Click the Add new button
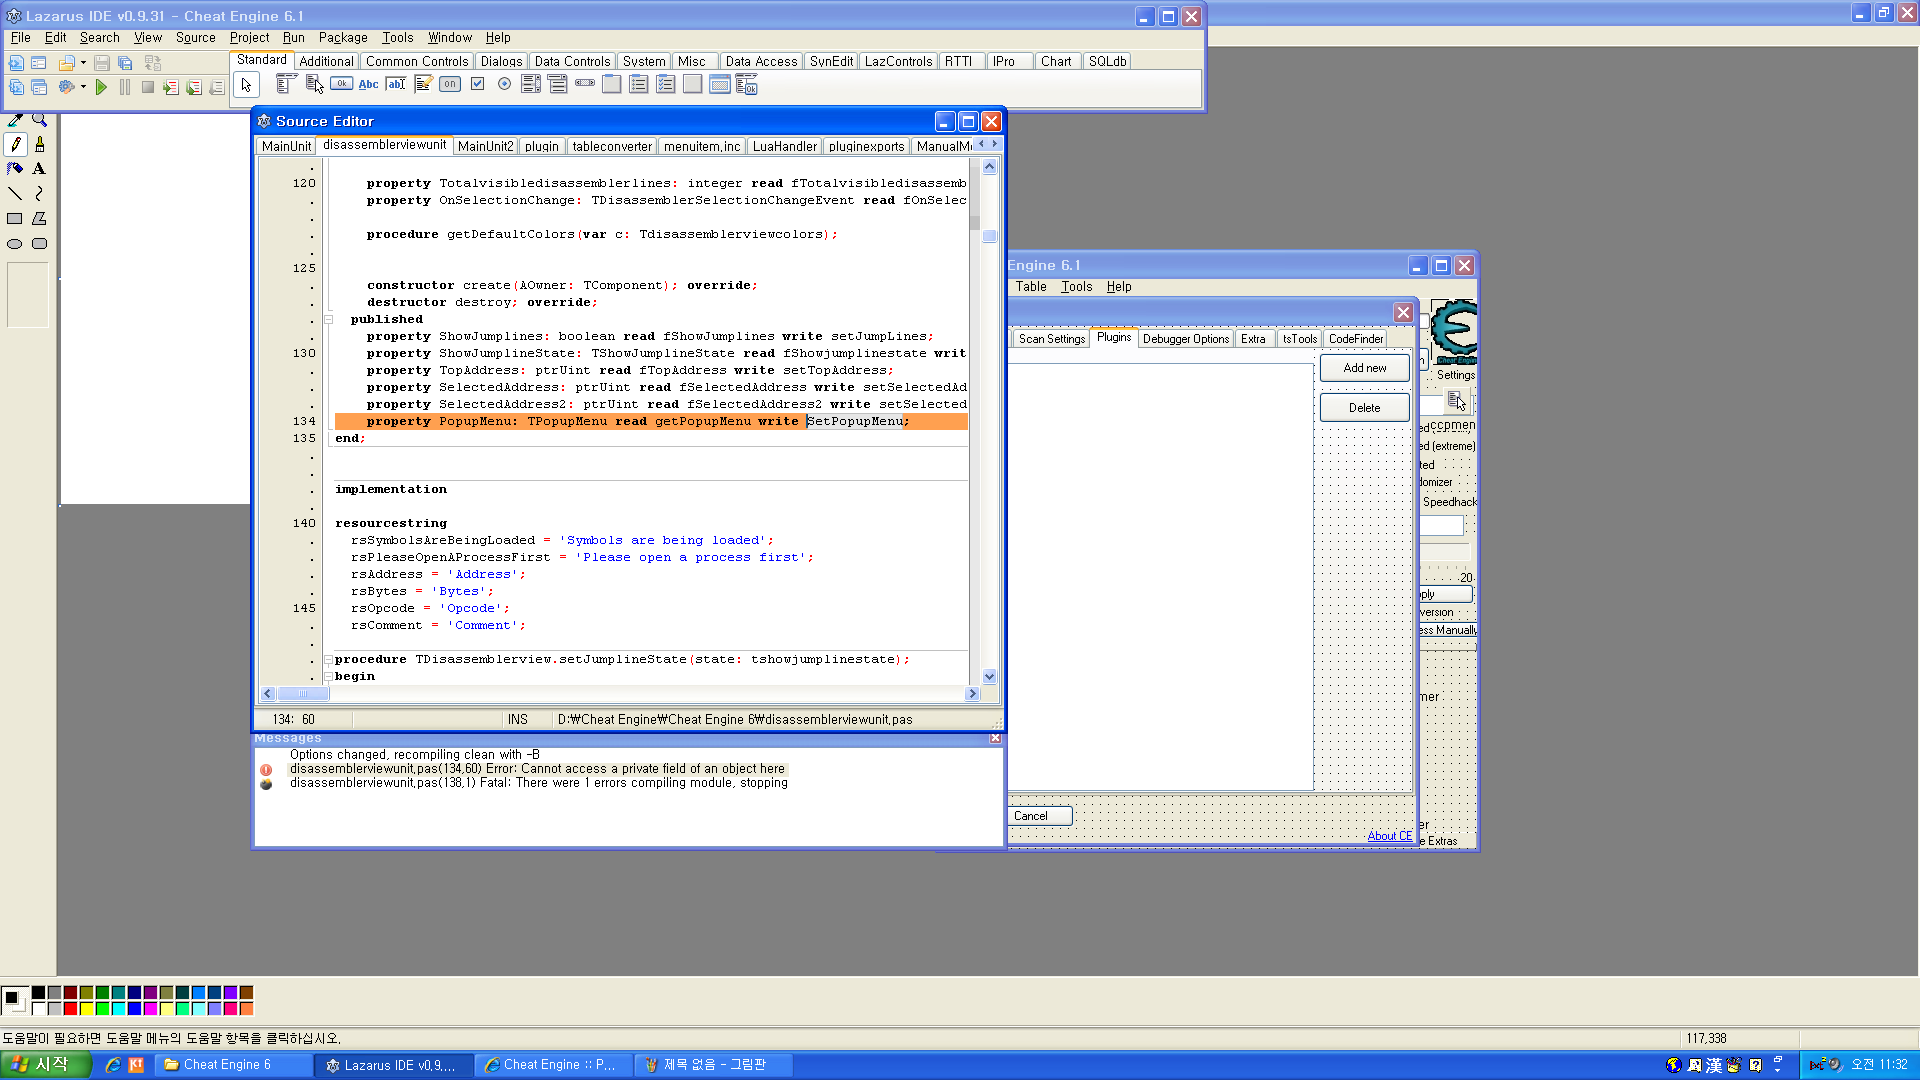The height and width of the screenshot is (1080, 1920). (1364, 368)
